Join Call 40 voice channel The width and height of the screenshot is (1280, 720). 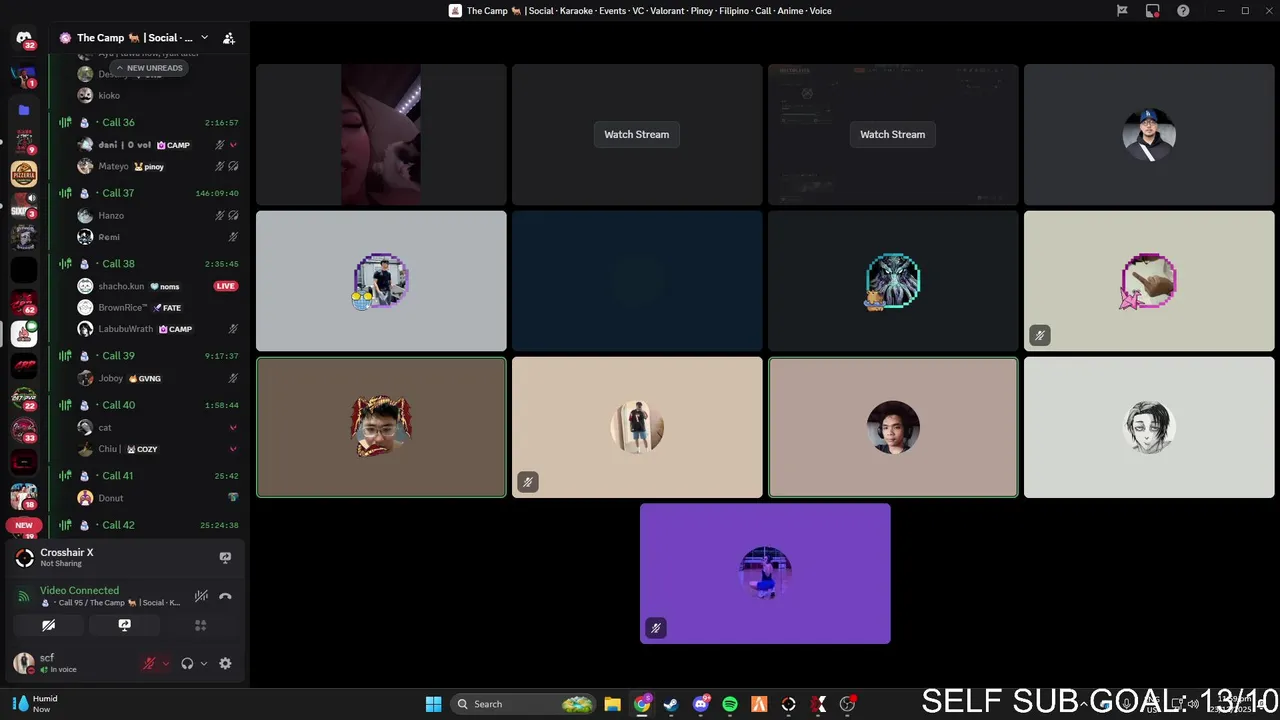(x=148, y=405)
